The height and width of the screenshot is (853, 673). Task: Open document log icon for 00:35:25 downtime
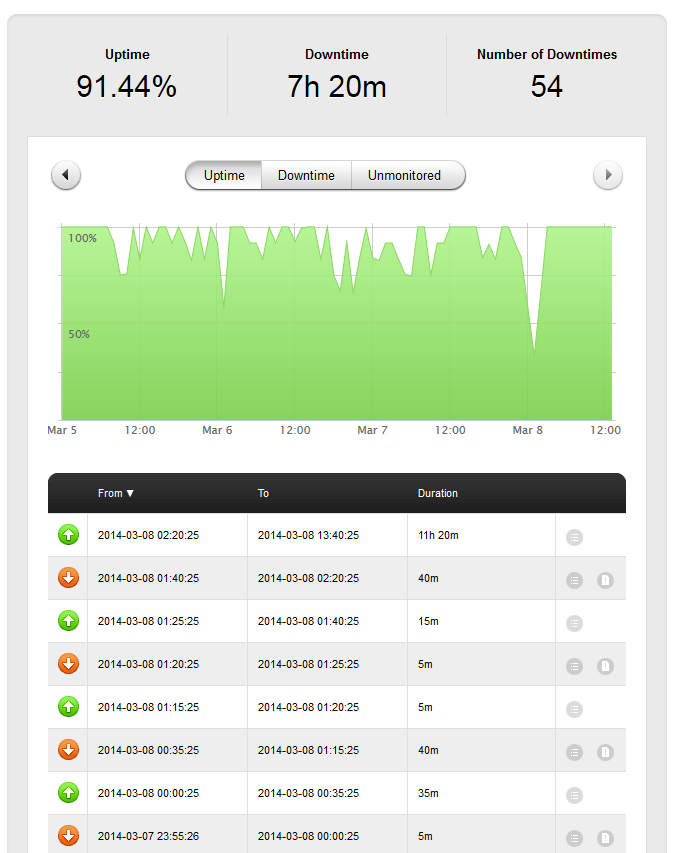(x=605, y=752)
